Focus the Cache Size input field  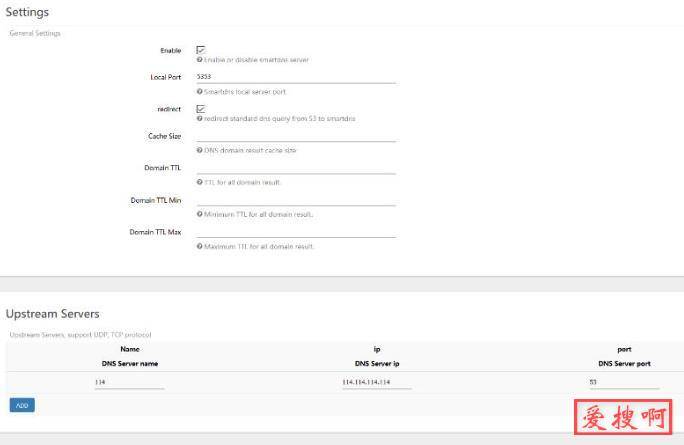pos(296,136)
